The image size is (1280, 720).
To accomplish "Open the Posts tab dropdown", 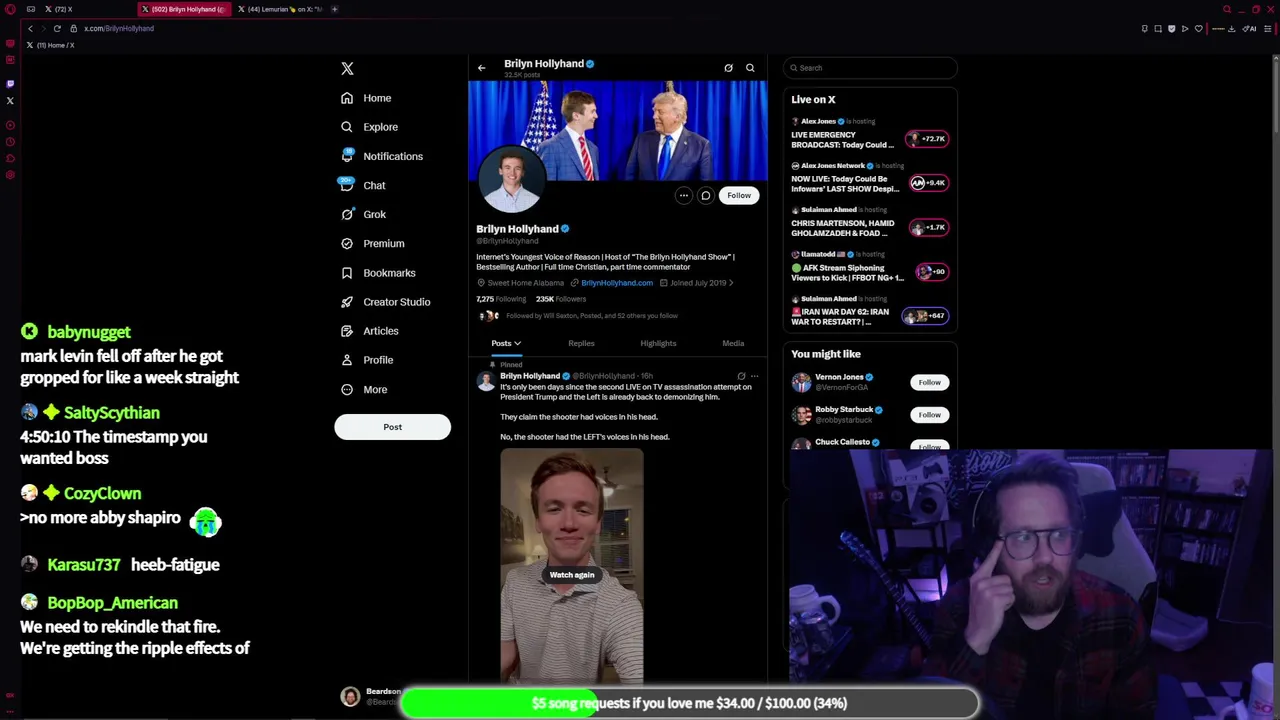I will click(506, 344).
